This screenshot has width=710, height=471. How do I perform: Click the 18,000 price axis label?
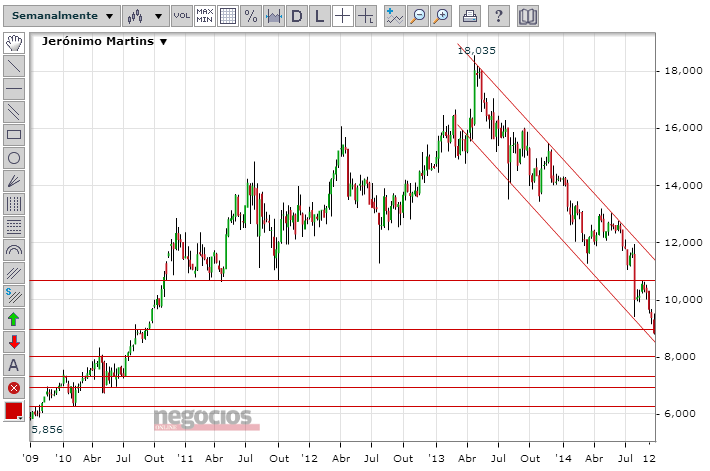[683, 71]
